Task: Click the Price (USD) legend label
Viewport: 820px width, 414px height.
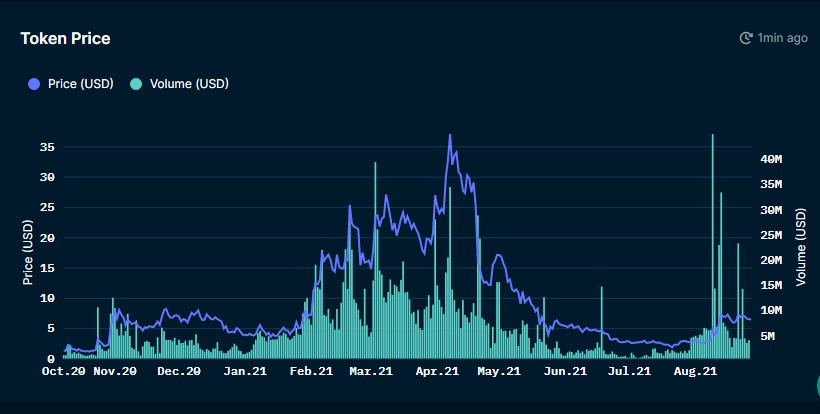Action: [81, 84]
